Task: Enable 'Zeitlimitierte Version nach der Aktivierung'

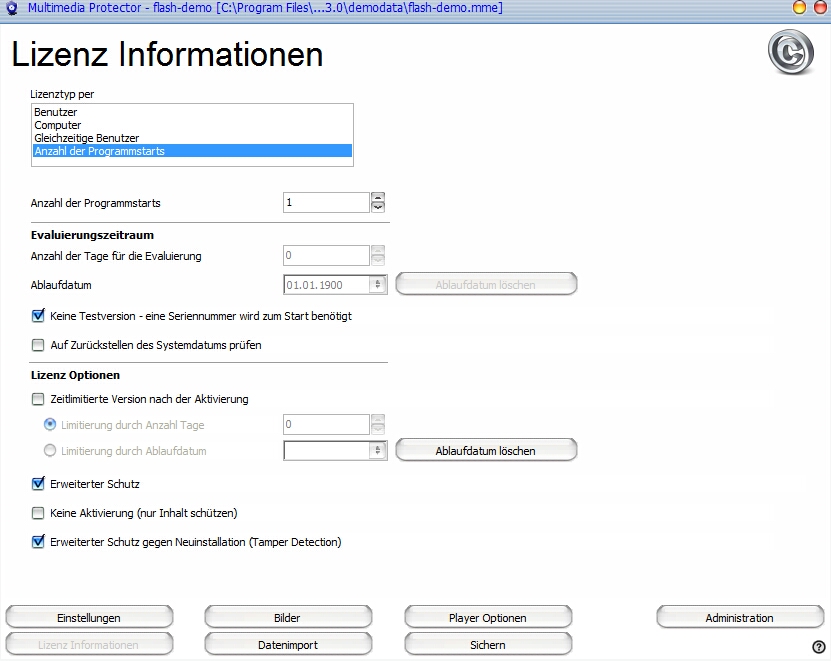Action: point(39,399)
